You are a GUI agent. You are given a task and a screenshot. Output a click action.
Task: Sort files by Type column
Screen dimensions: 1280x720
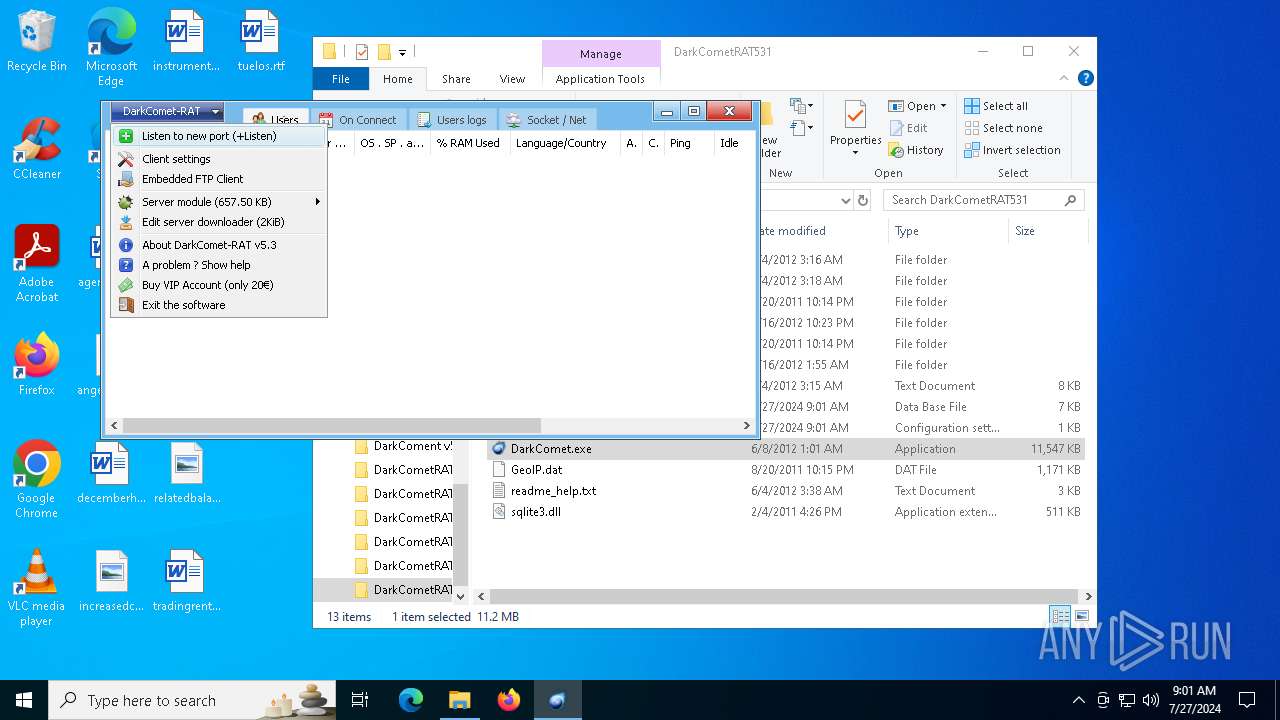(948, 231)
